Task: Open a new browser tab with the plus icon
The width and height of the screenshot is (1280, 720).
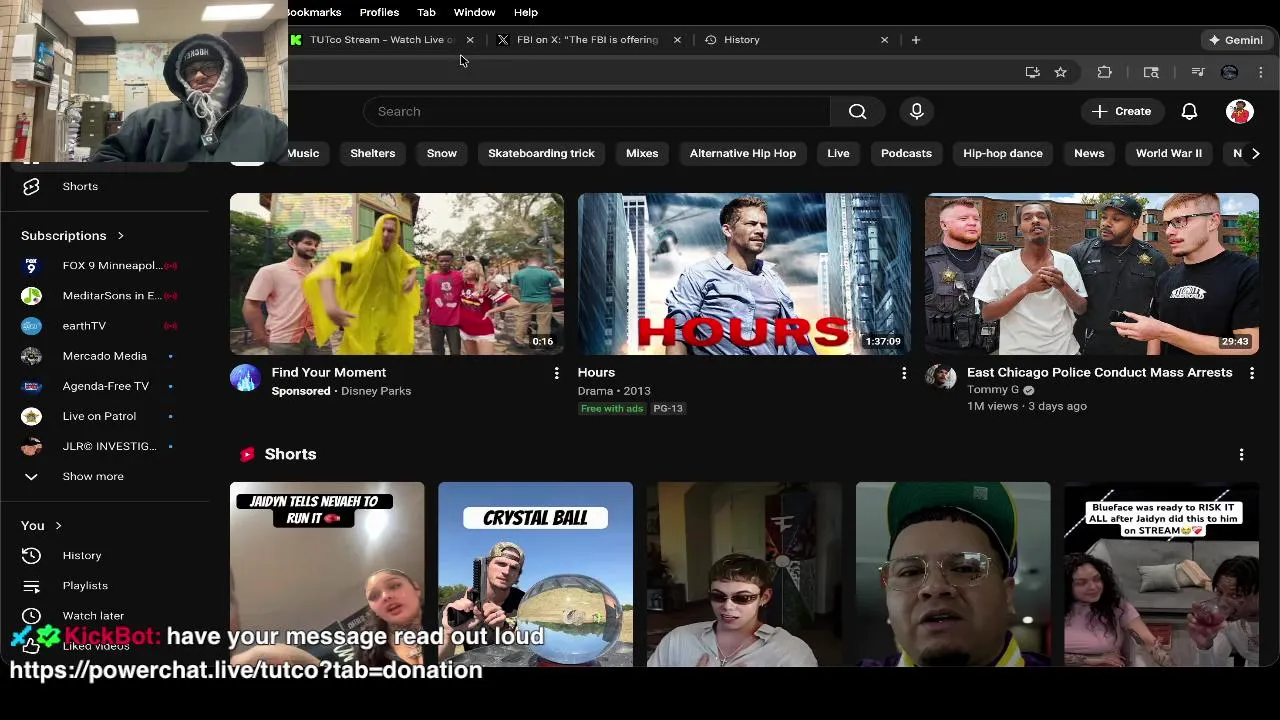Action: tap(915, 40)
